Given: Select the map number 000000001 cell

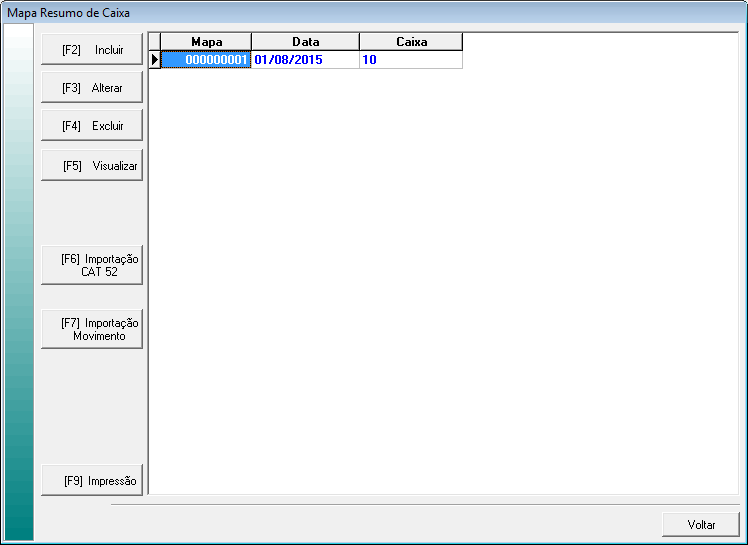Looking at the screenshot, I should (206, 60).
